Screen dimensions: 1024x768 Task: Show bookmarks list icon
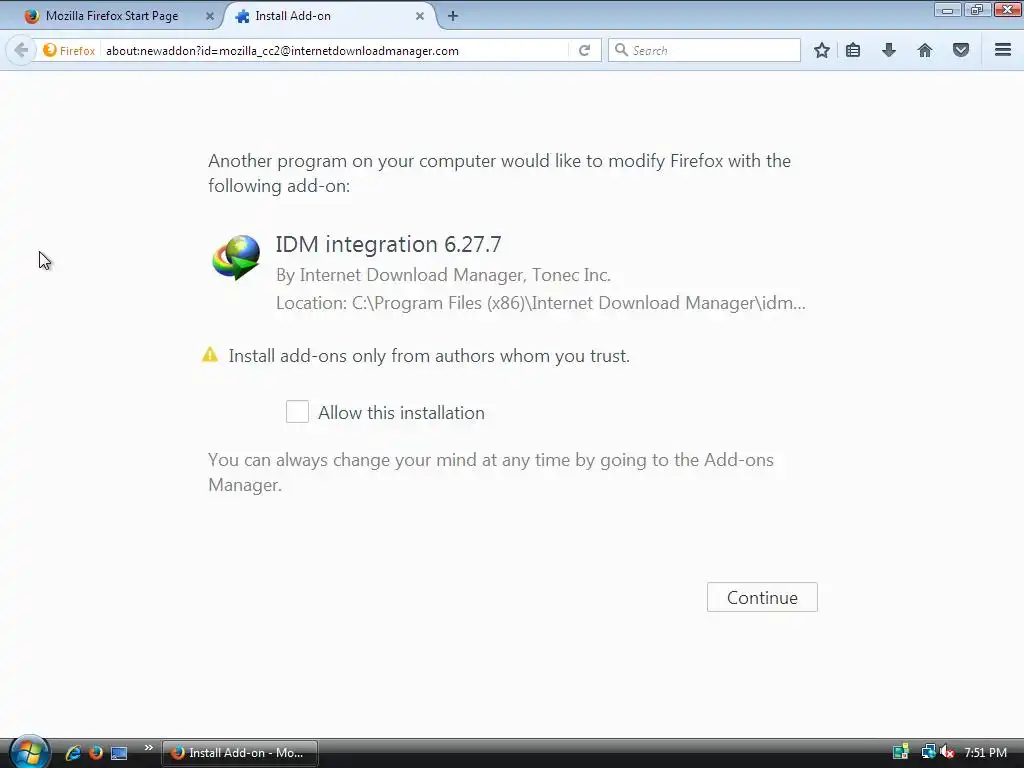(x=853, y=50)
